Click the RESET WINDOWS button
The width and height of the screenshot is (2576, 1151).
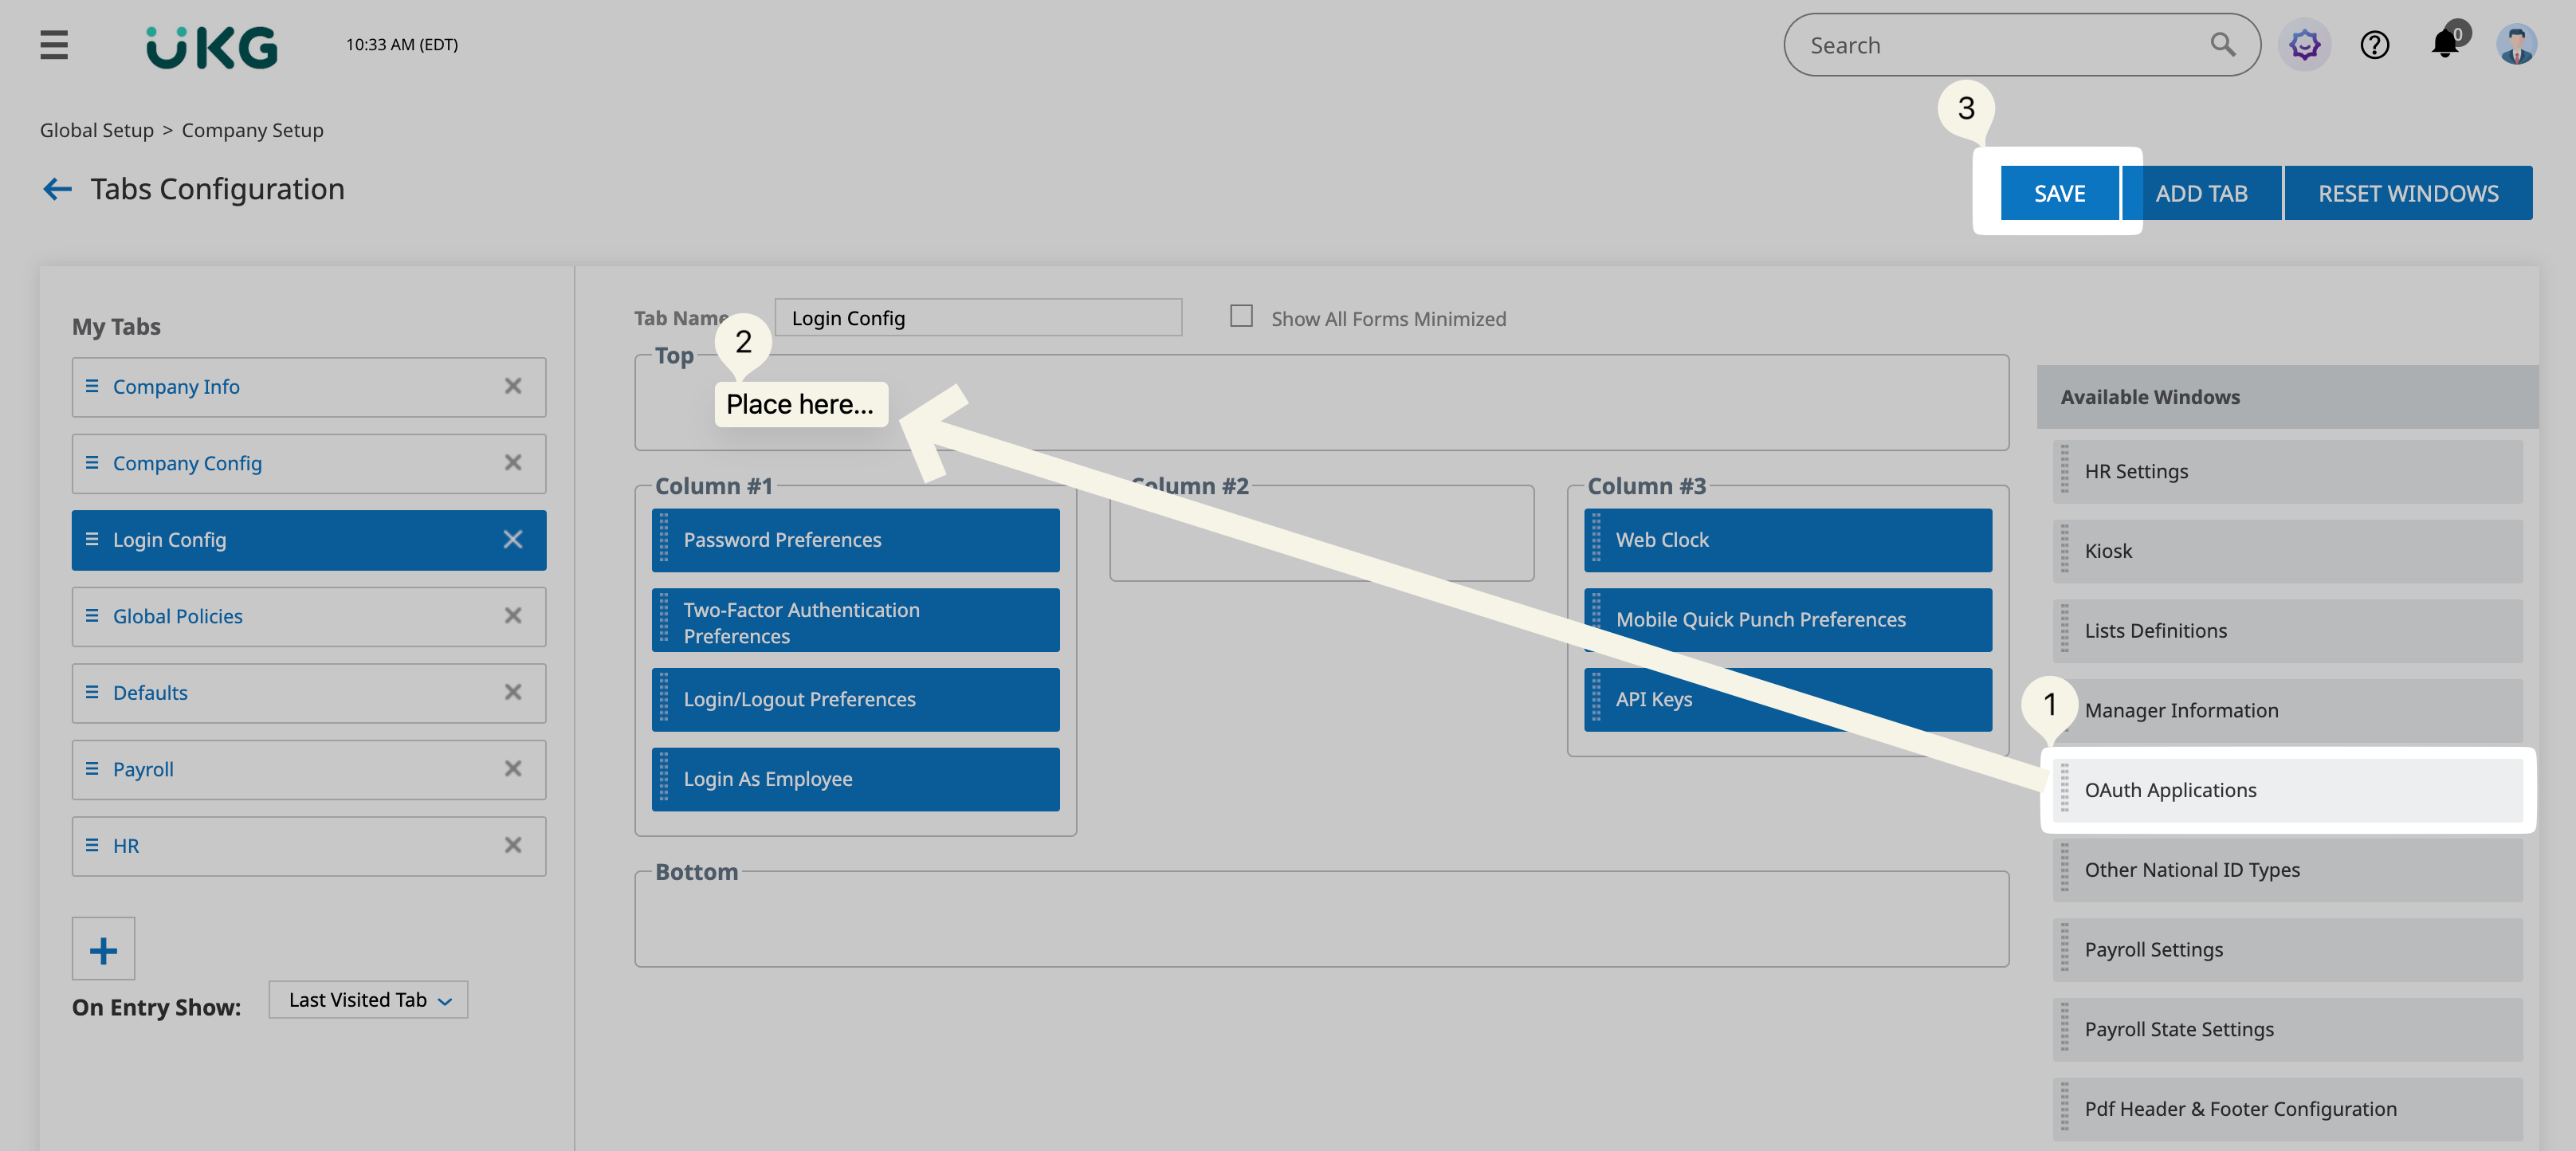(2407, 193)
